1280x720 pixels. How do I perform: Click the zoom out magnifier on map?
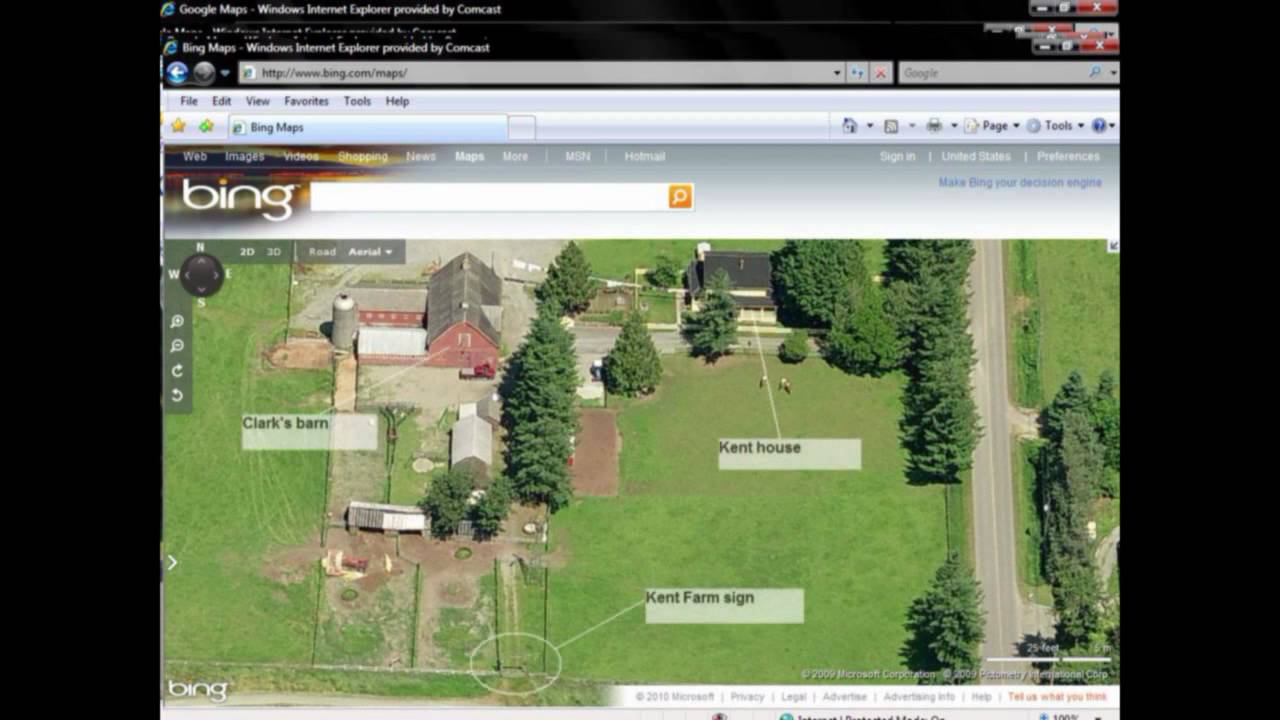click(x=177, y=346)
